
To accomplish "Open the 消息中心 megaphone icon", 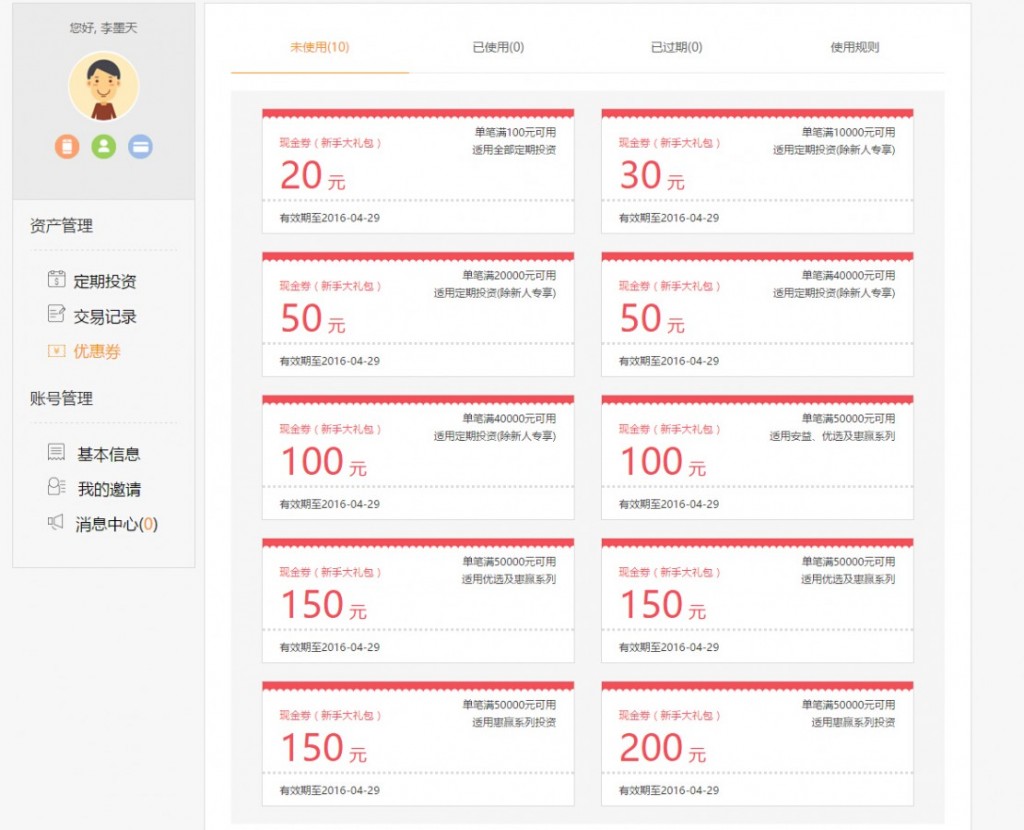I will (56, 523).
